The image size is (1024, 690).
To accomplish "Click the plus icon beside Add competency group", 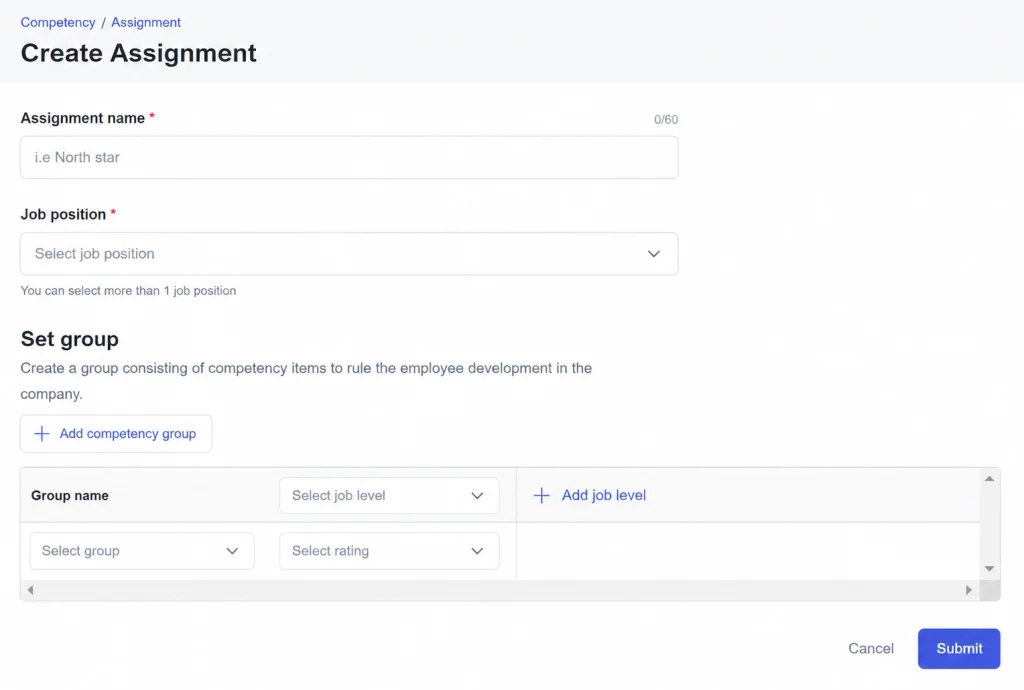I will pos(42,433).
